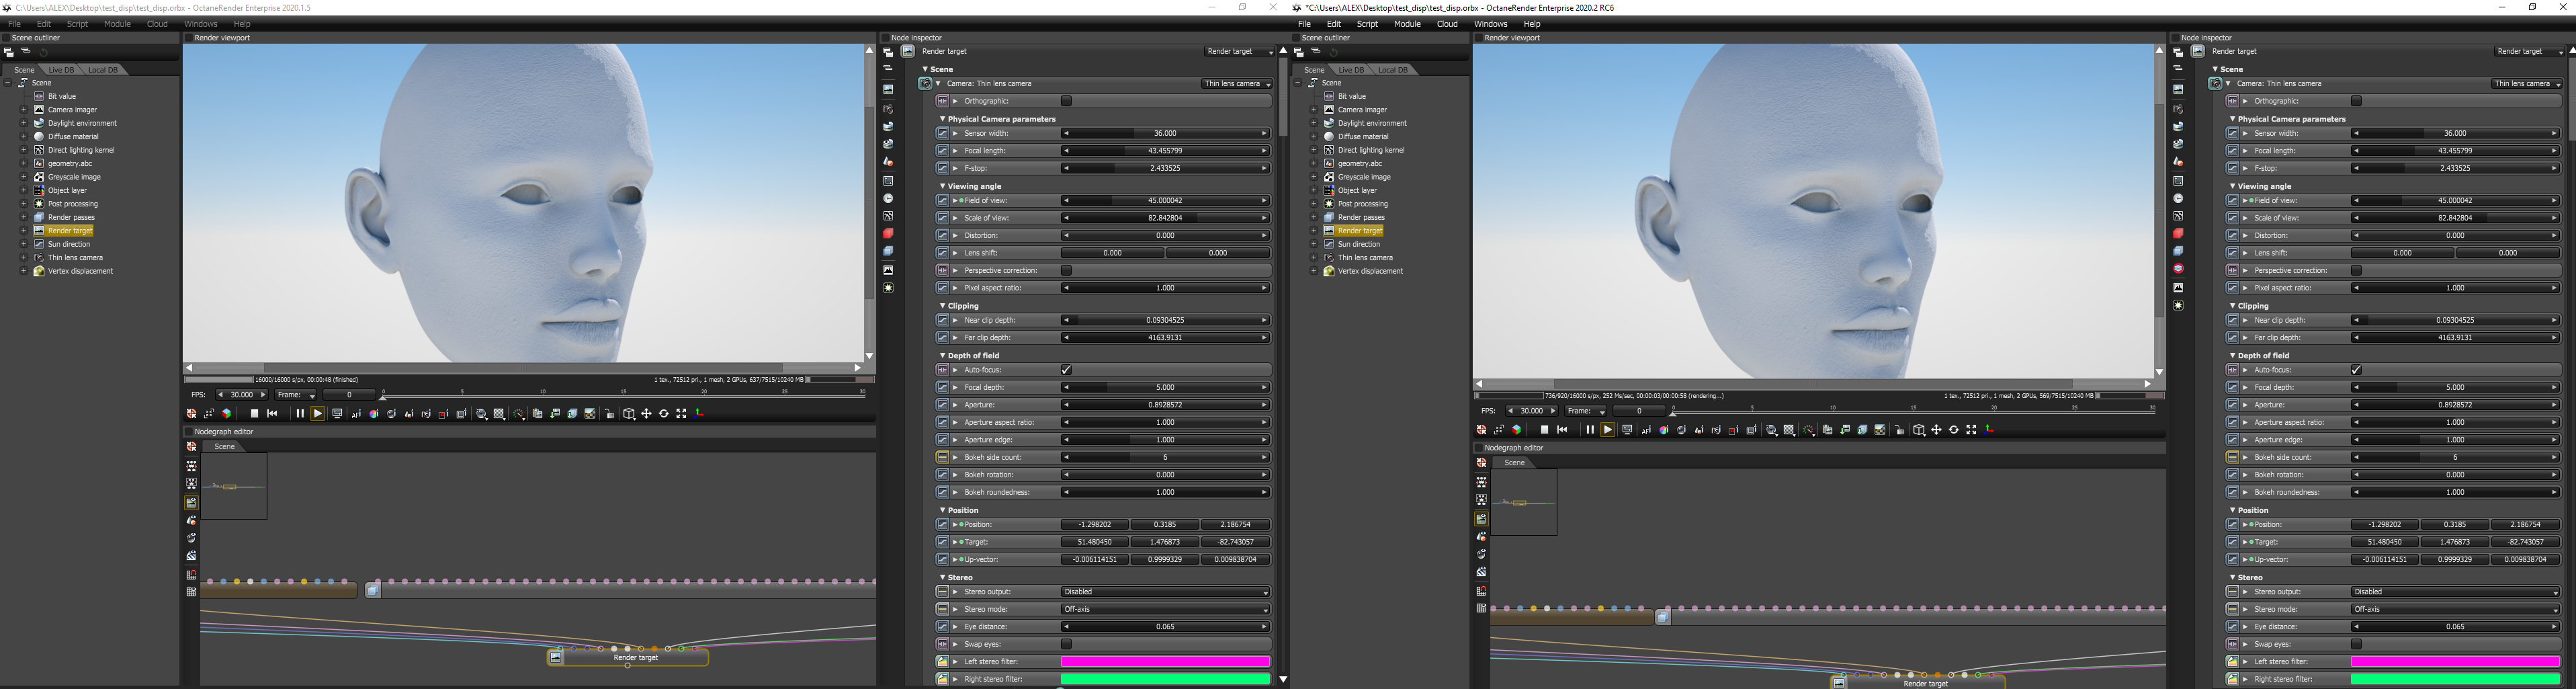Toggle Perspective correction checkbox in left node inspector
Viewport: 2576px width, 689px height.
(1066, 270)
